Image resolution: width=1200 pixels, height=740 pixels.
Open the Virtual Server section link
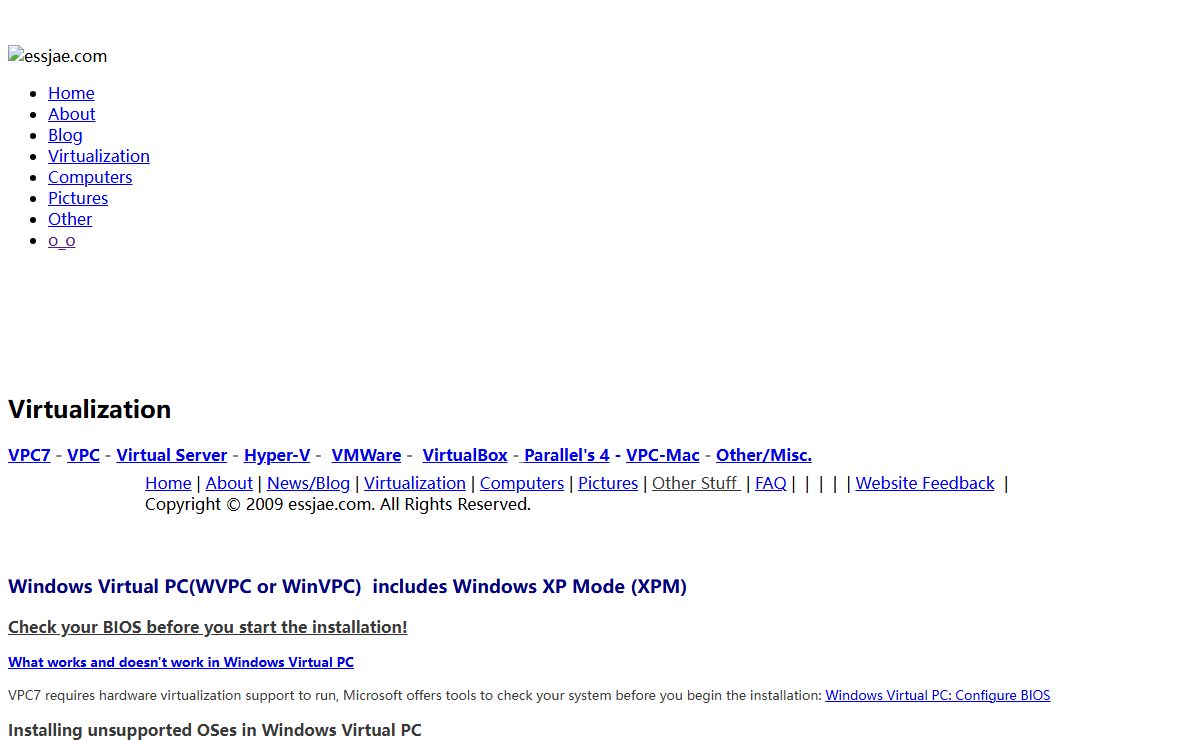pyautogui.click(x=171, y=455)
